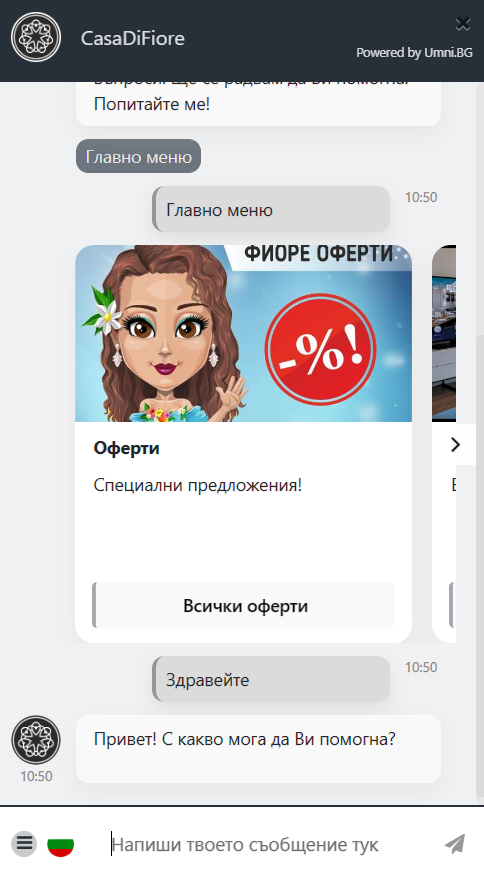Screen dimensions: 484x871
Task: Switch language via Bulgarian flag icon
Action: click(x=61, y=845)
